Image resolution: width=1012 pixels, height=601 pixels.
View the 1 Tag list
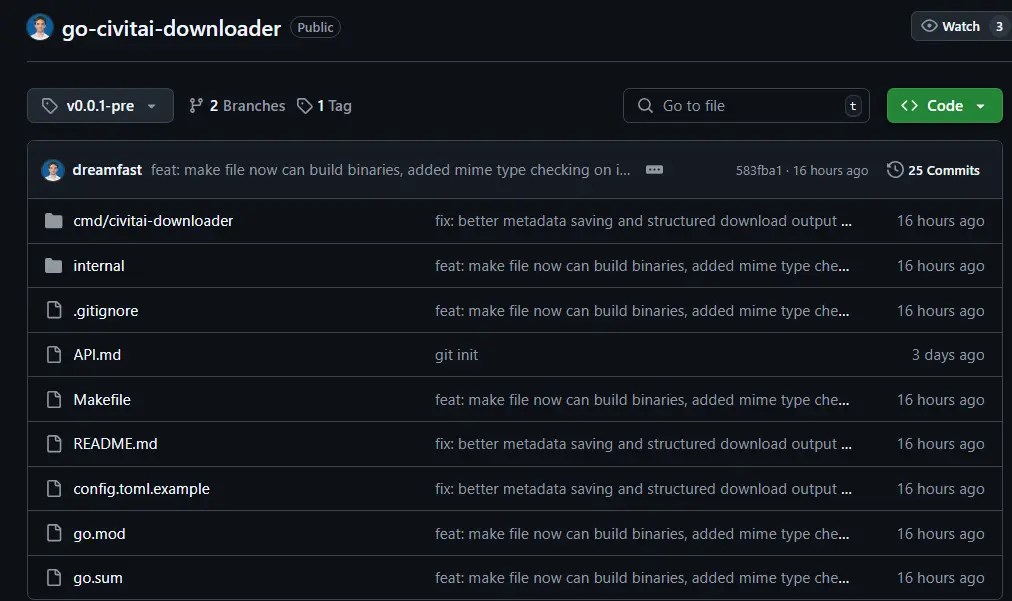pos(325,106)
